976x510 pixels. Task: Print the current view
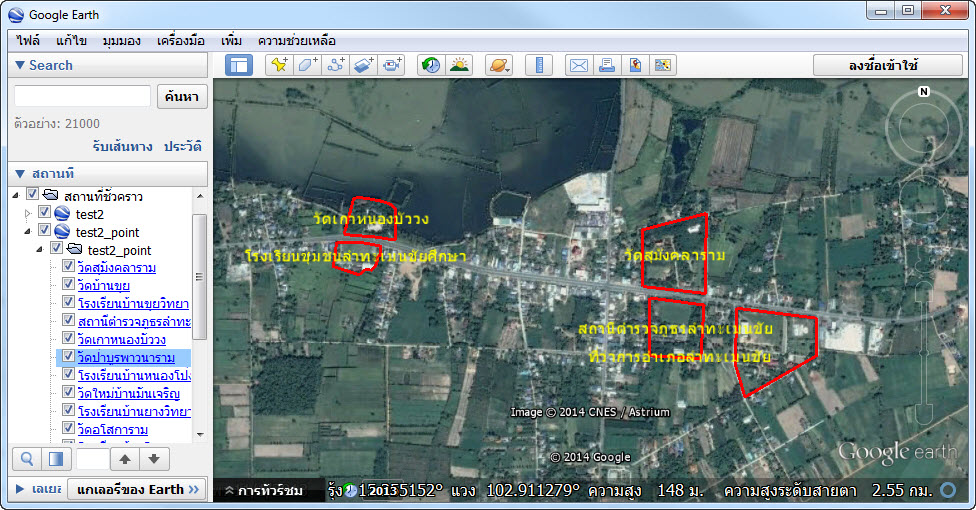point(607,65)
